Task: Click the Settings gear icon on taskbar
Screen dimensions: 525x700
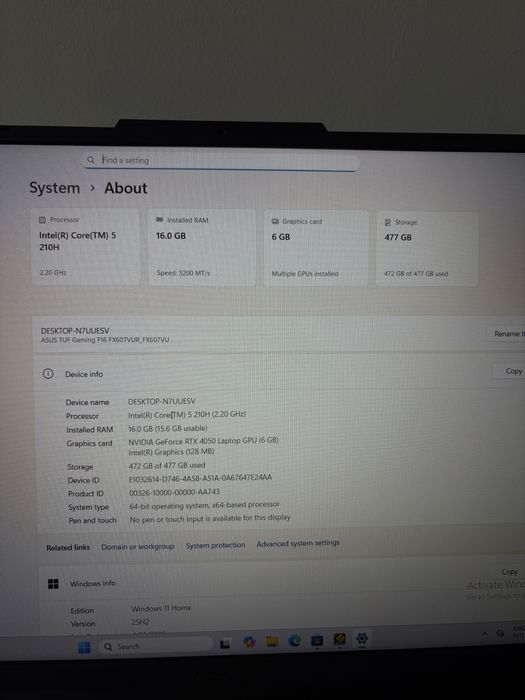Action: click(x=362, y=639)
